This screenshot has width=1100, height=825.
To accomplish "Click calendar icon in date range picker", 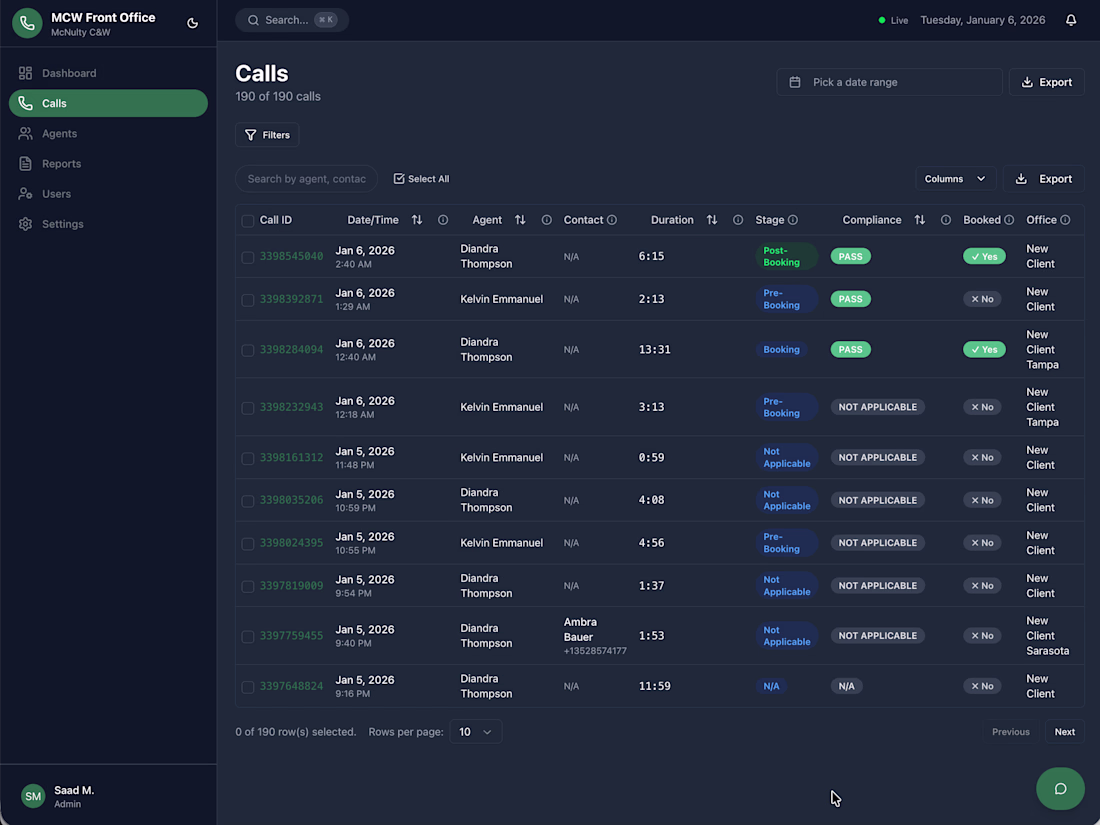I will pyautogui.click(x=795, y=82).
